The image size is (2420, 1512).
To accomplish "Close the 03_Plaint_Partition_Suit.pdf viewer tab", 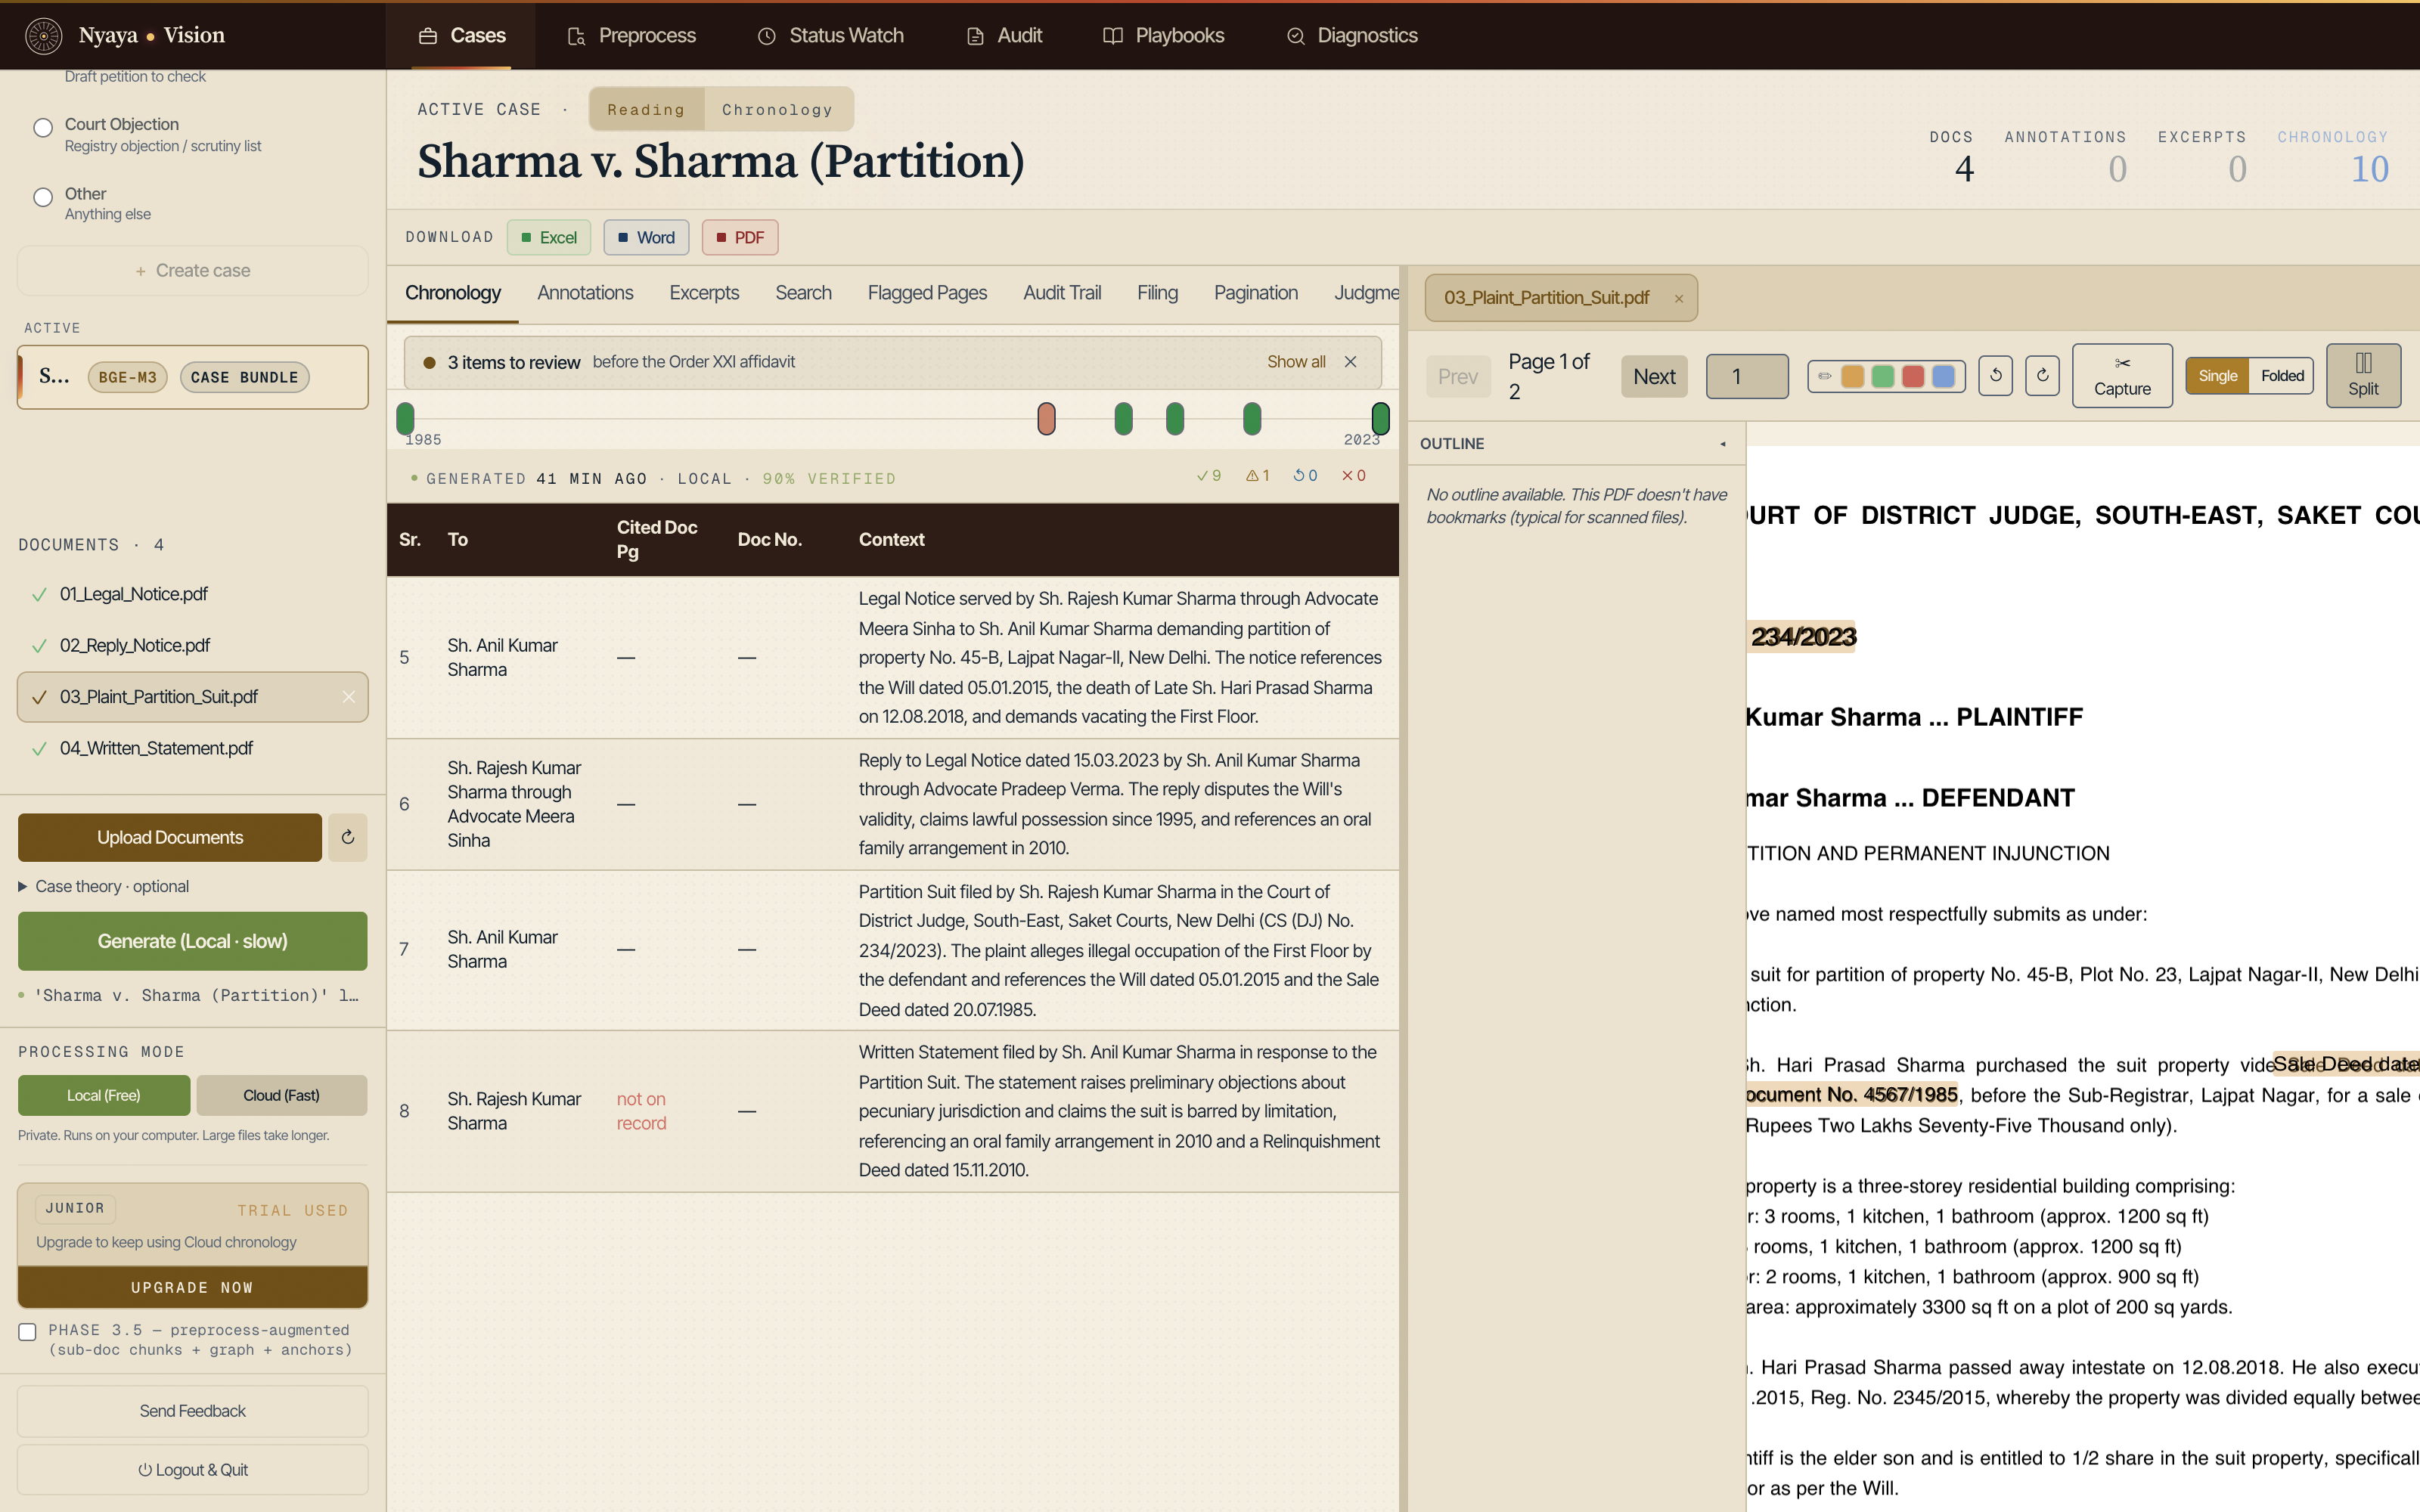I will pos(1679,298).
